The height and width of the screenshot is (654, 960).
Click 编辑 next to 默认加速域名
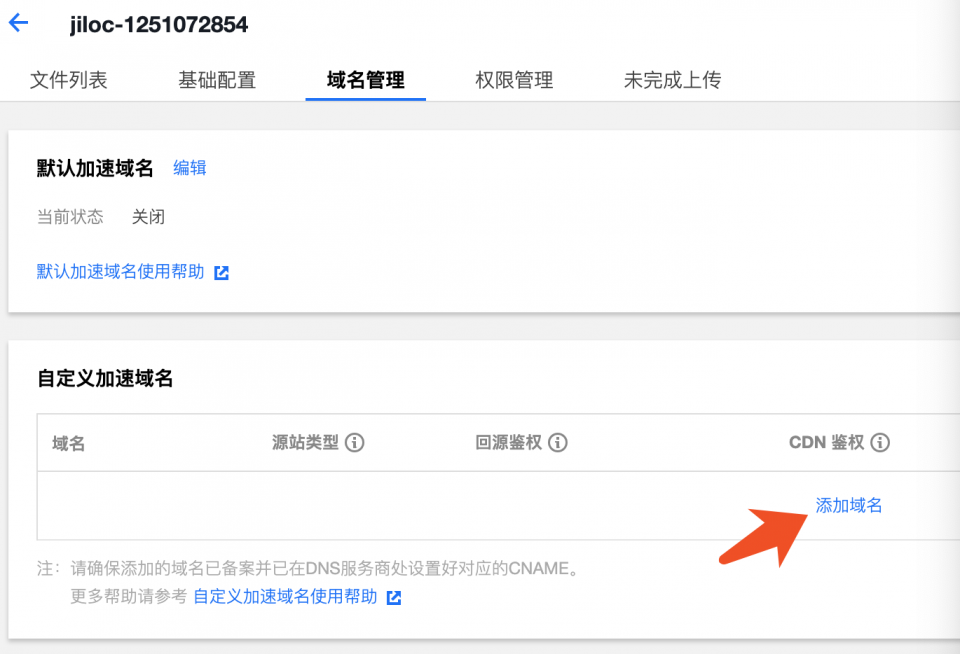pyautogui.click(x=190, y=168)
